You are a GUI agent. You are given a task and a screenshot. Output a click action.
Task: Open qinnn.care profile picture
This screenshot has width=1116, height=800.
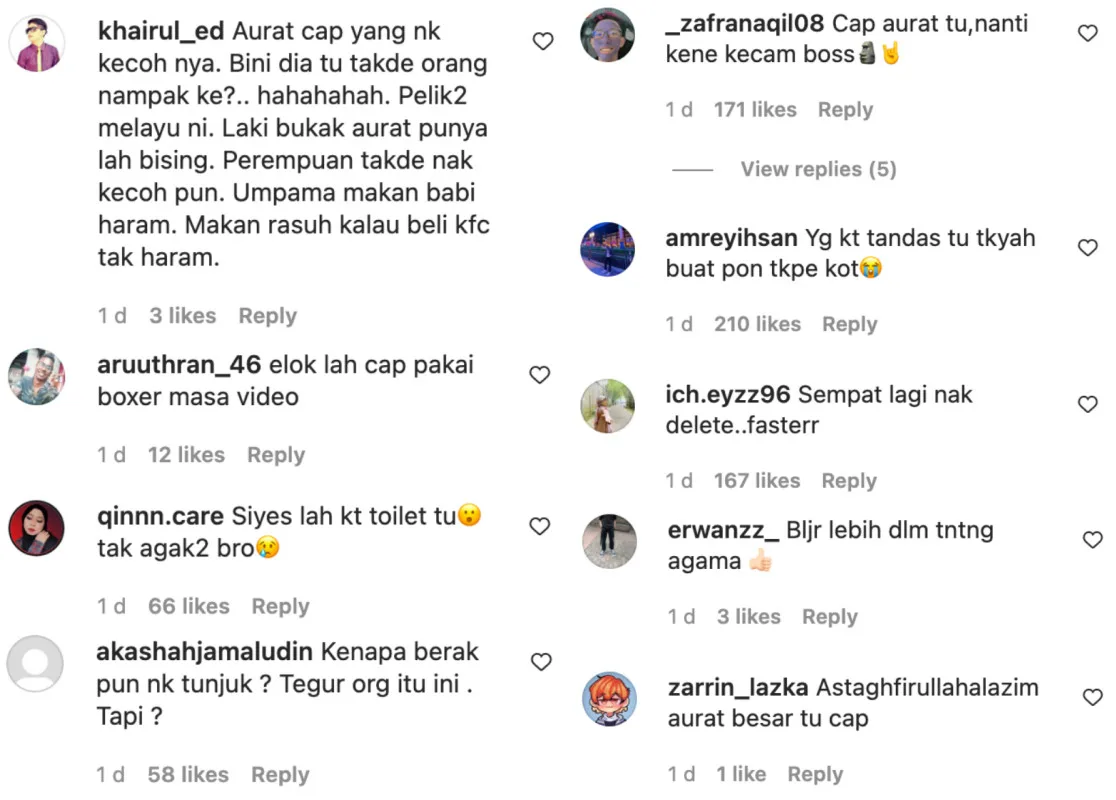point(36,527)
